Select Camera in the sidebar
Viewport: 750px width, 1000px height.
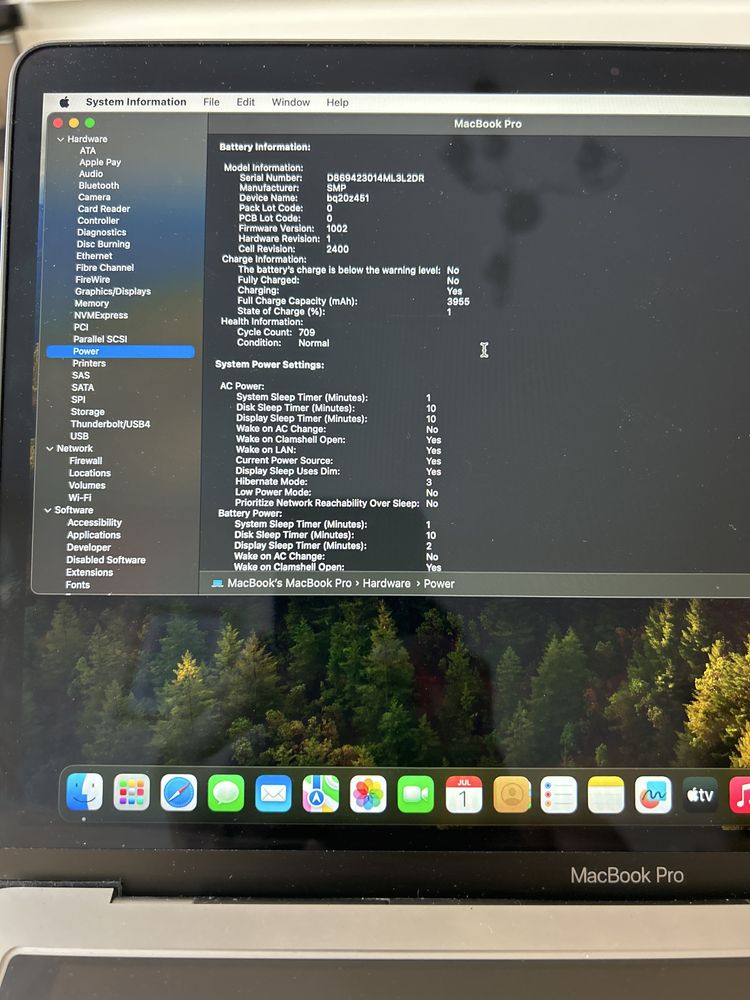pyautogui.click(x=94, y=197)
